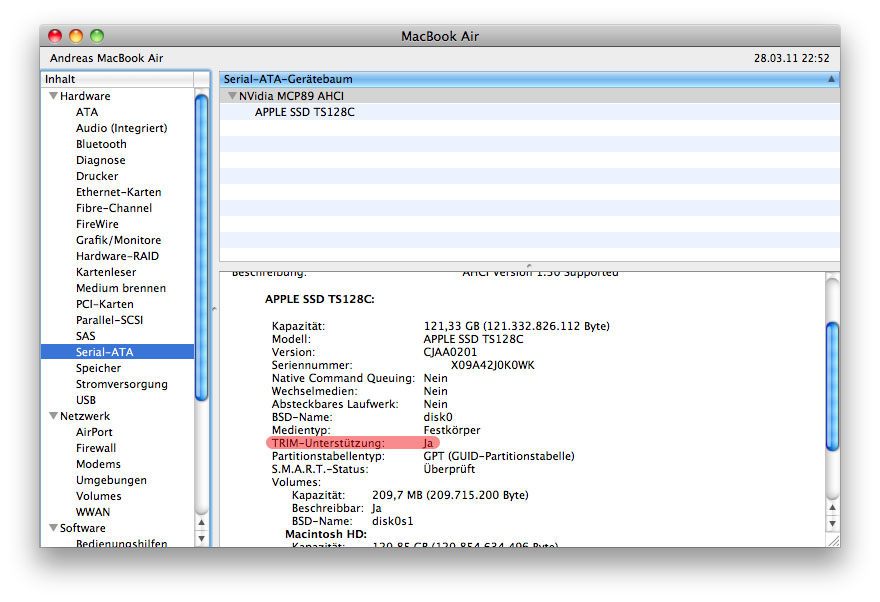Select Parallel-SCSI entry
Screen dimensions: 880x602
click(109, 320)
